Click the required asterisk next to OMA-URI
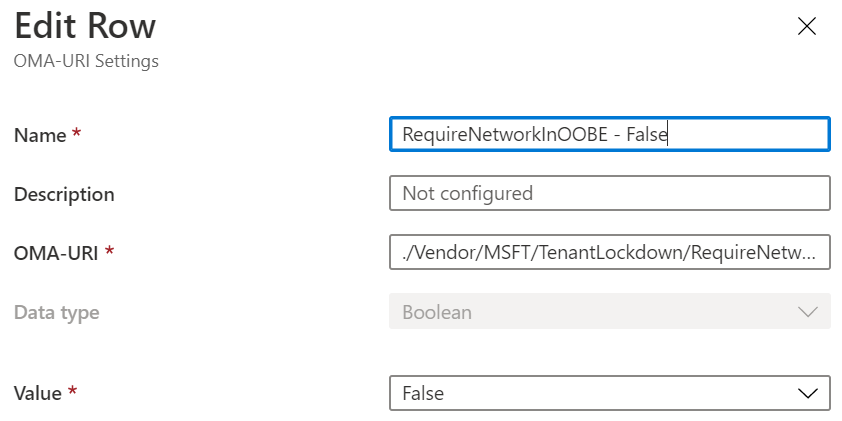The image size is (842, 421). 109,251
